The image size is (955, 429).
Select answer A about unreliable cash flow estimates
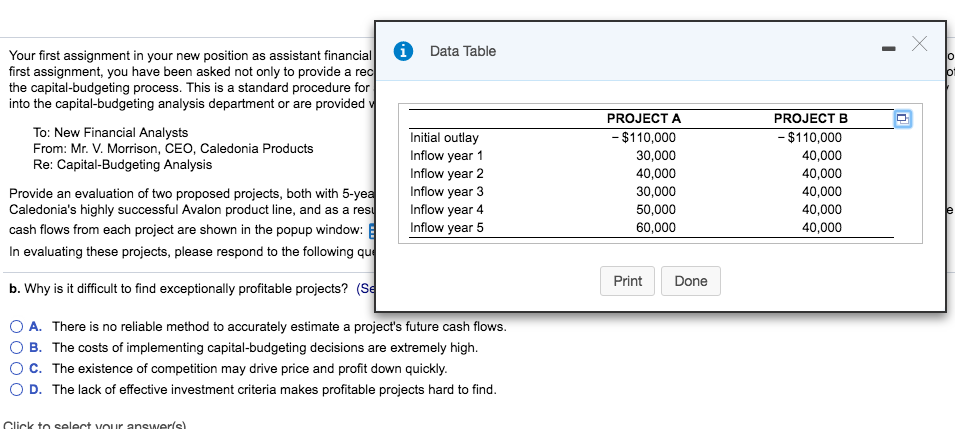17,327
